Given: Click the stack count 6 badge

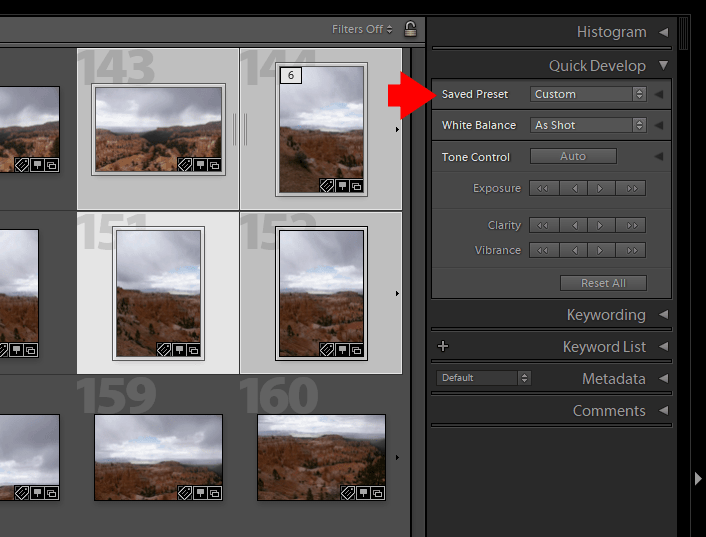Looking at the screenshot, I should click(x=291, y=75).
